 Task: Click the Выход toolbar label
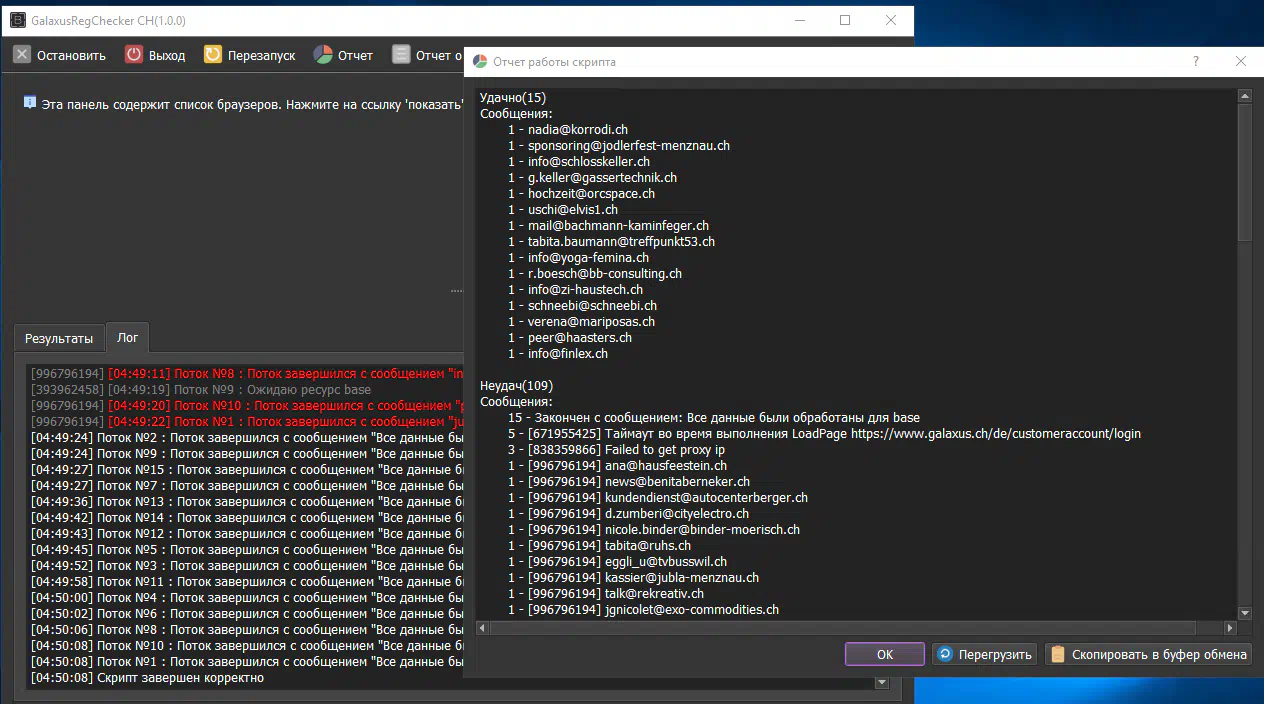167,56
